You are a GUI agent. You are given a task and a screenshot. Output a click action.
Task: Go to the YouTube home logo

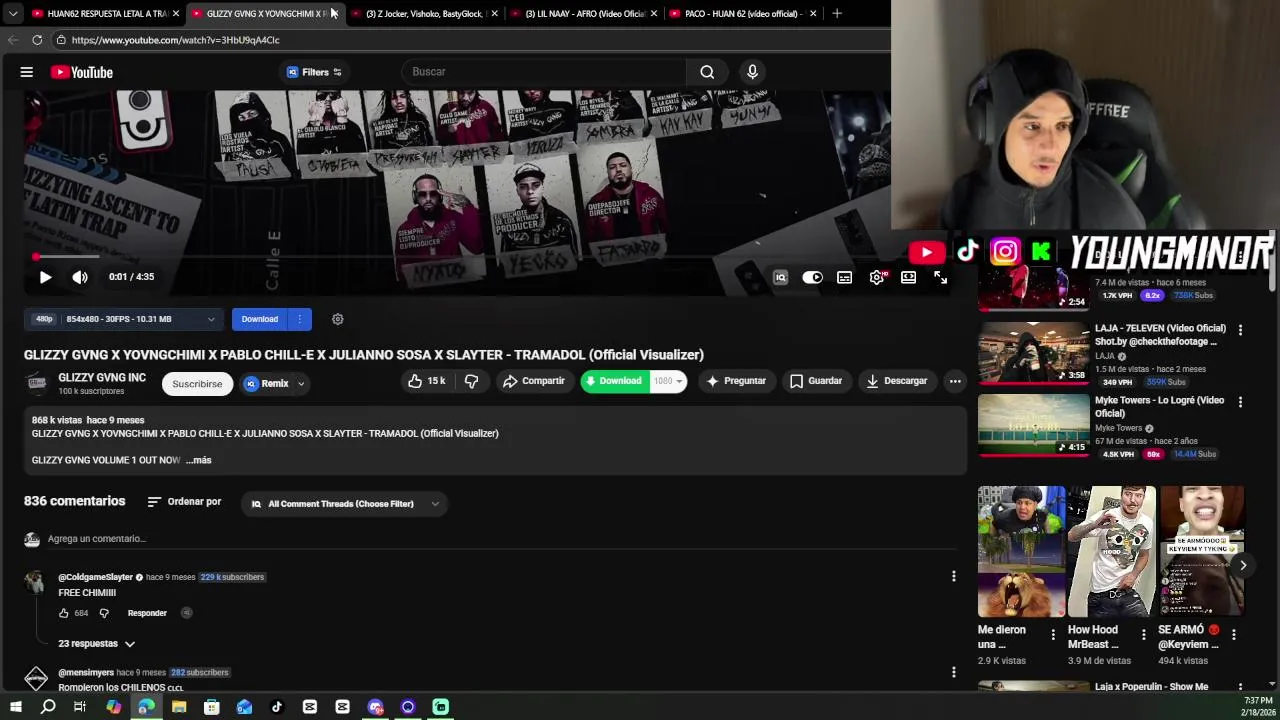point(82,72)
